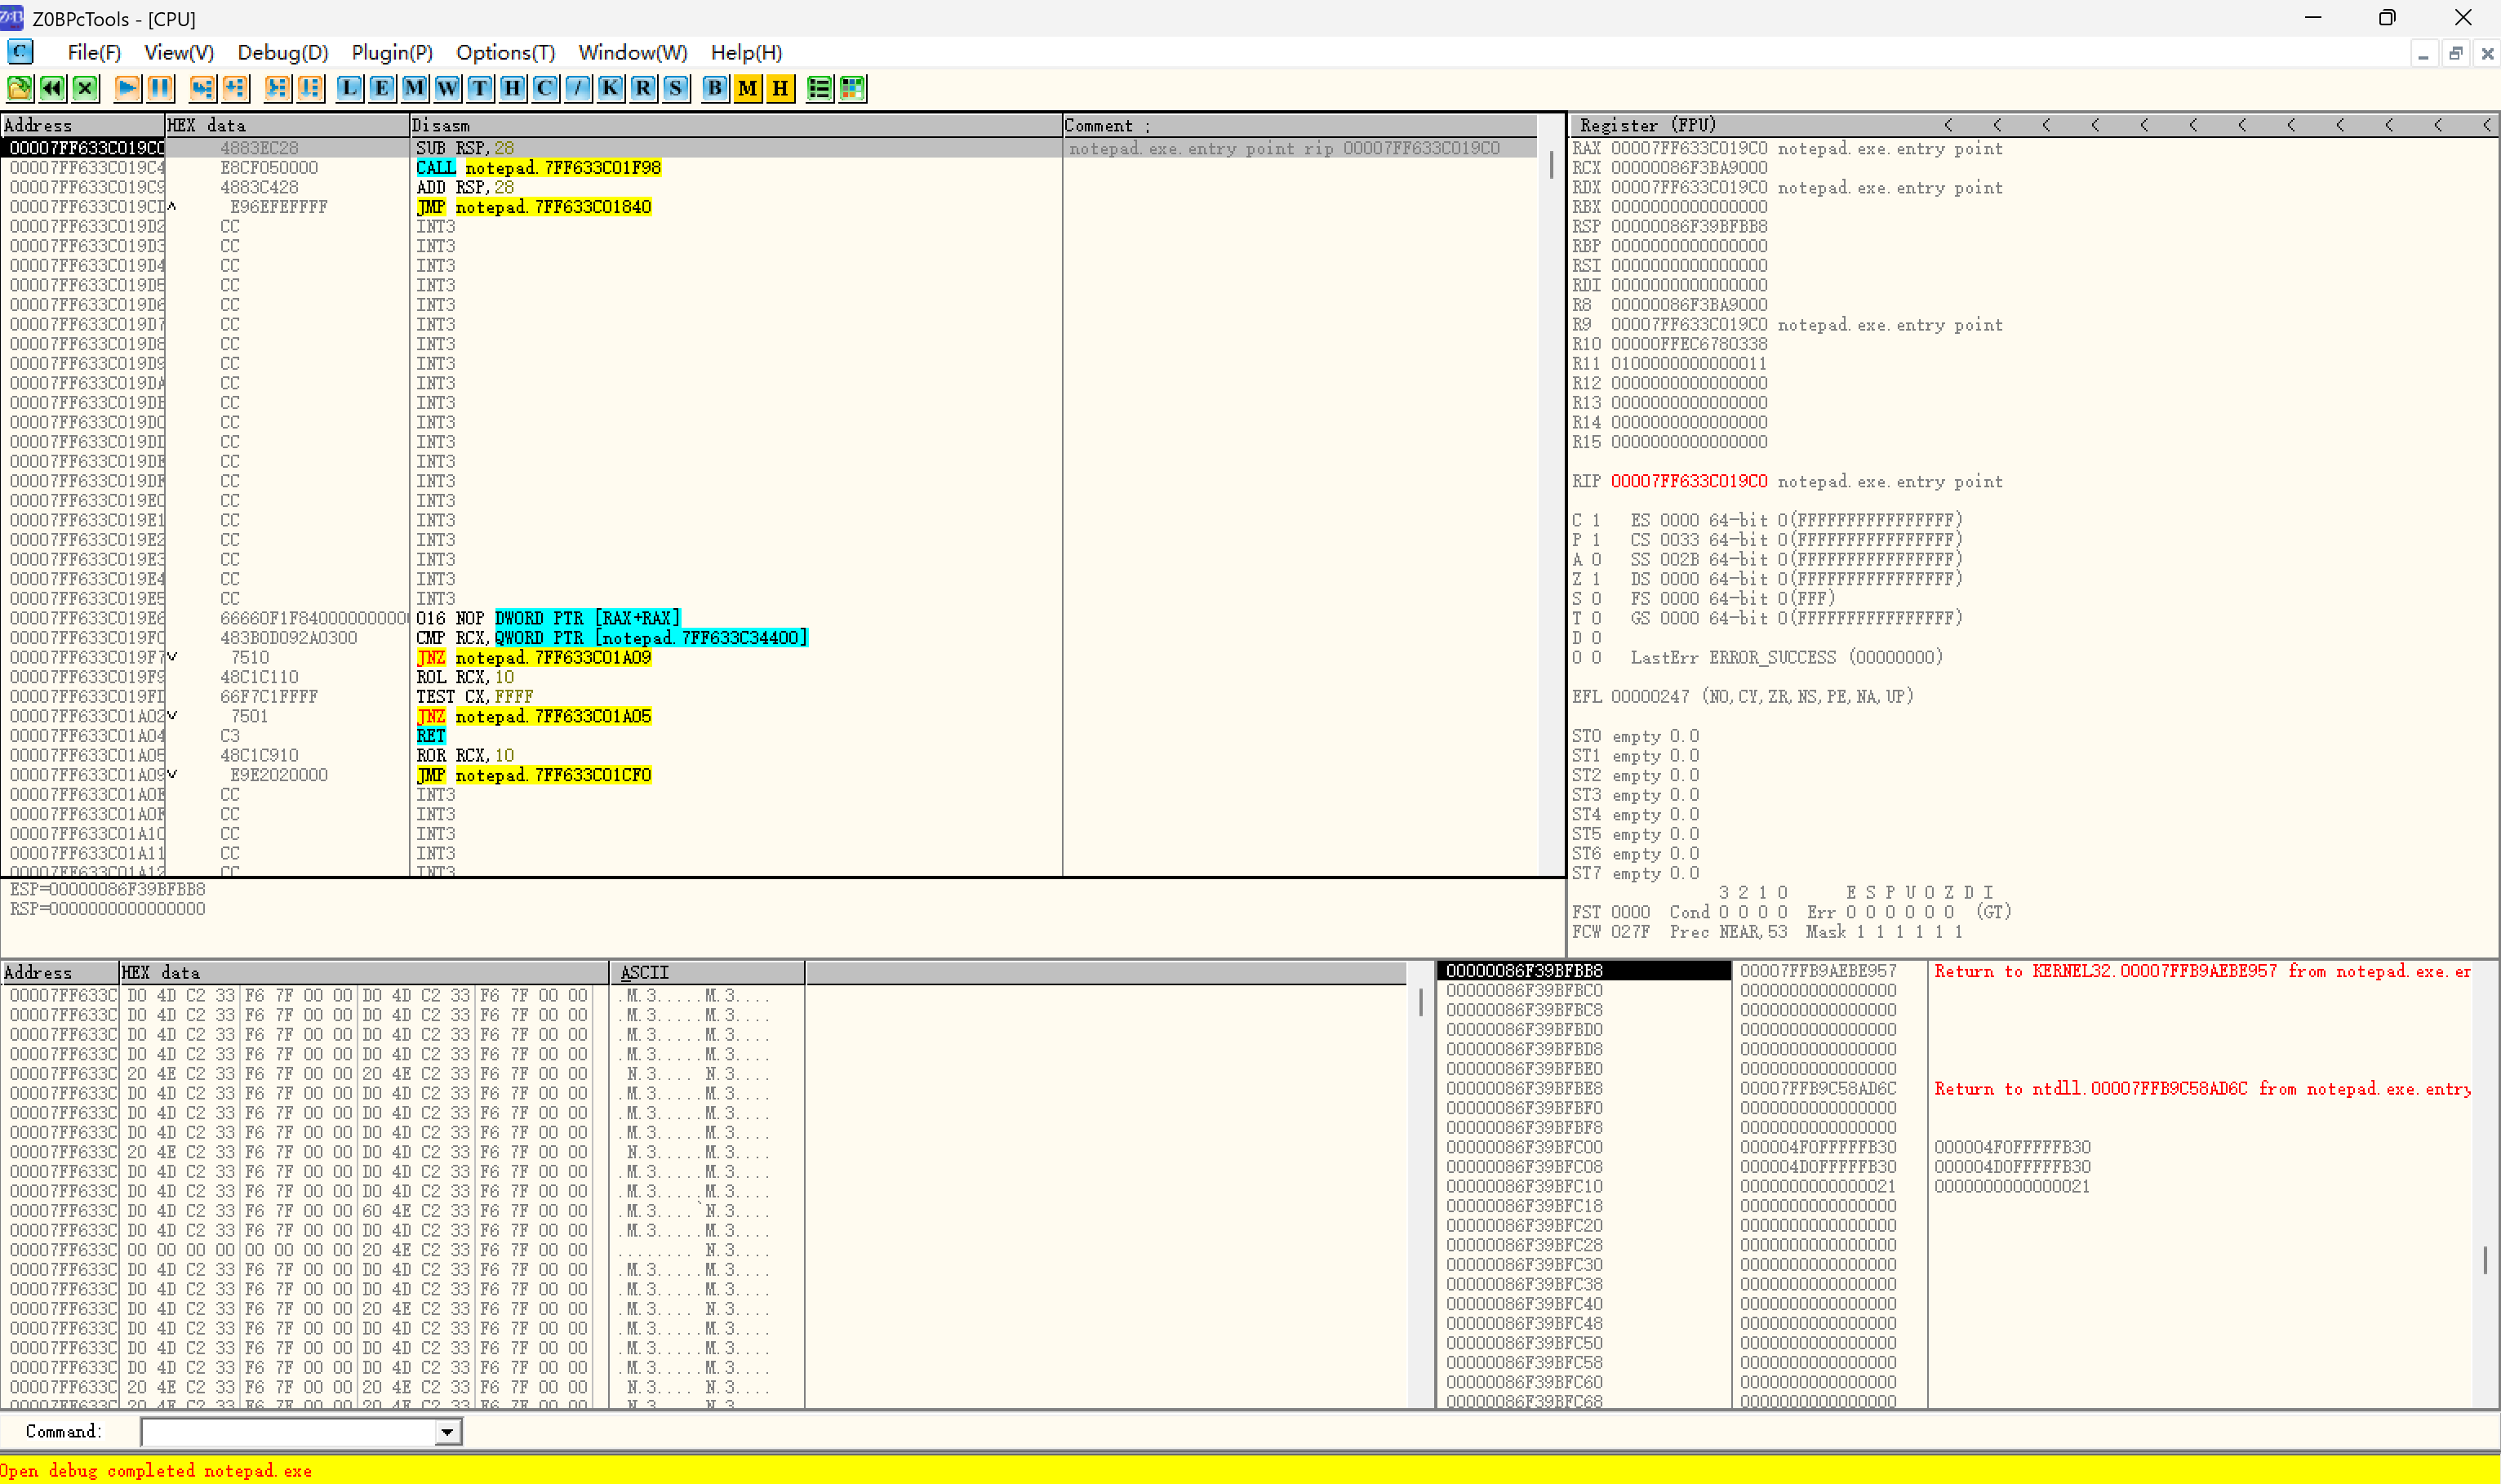Image resolution: width=2501 pixels, height=1484 pixels.
Task: Click the green list options icon
Action: pos(819,89)
